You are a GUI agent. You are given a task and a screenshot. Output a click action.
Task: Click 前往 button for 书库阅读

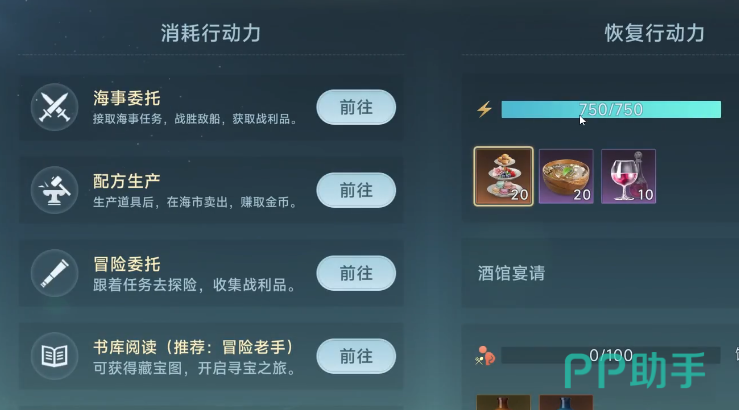click(x=356, y=356)
